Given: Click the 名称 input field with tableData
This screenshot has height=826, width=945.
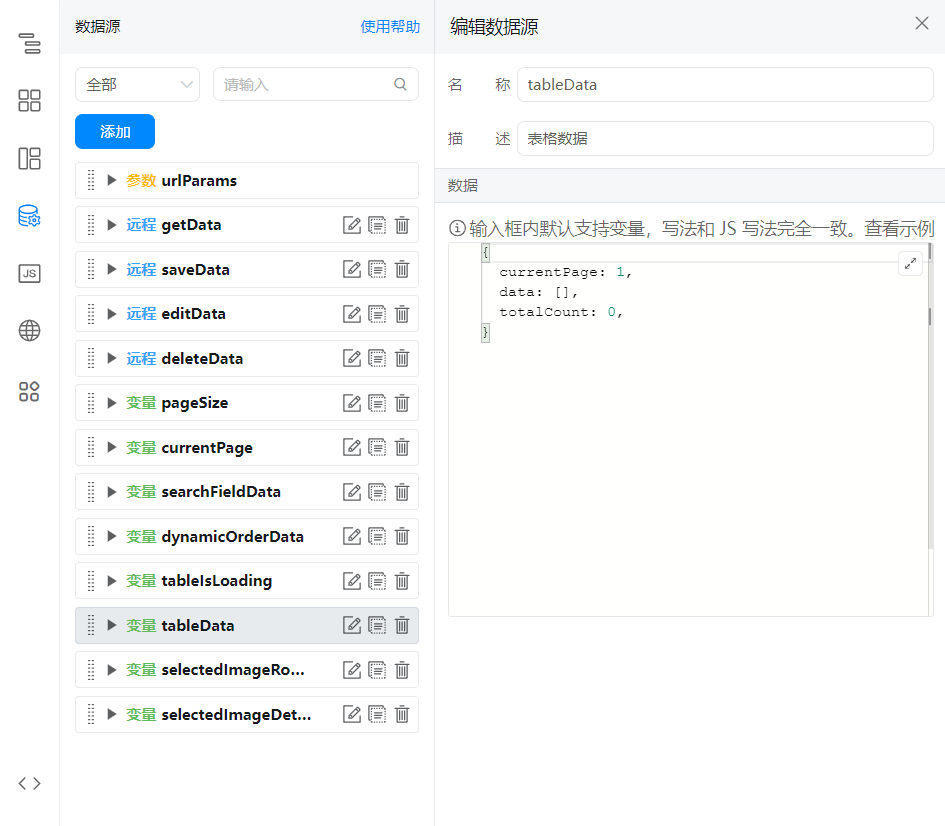Looking at the screenshot, I should (x=724, y=85).
